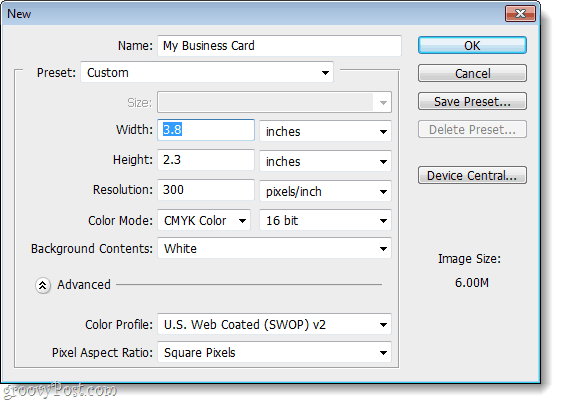Viewport: 561px width, 404px height.
Task: Open the Preset dropdown showing Custom
Action: [207, 73]
